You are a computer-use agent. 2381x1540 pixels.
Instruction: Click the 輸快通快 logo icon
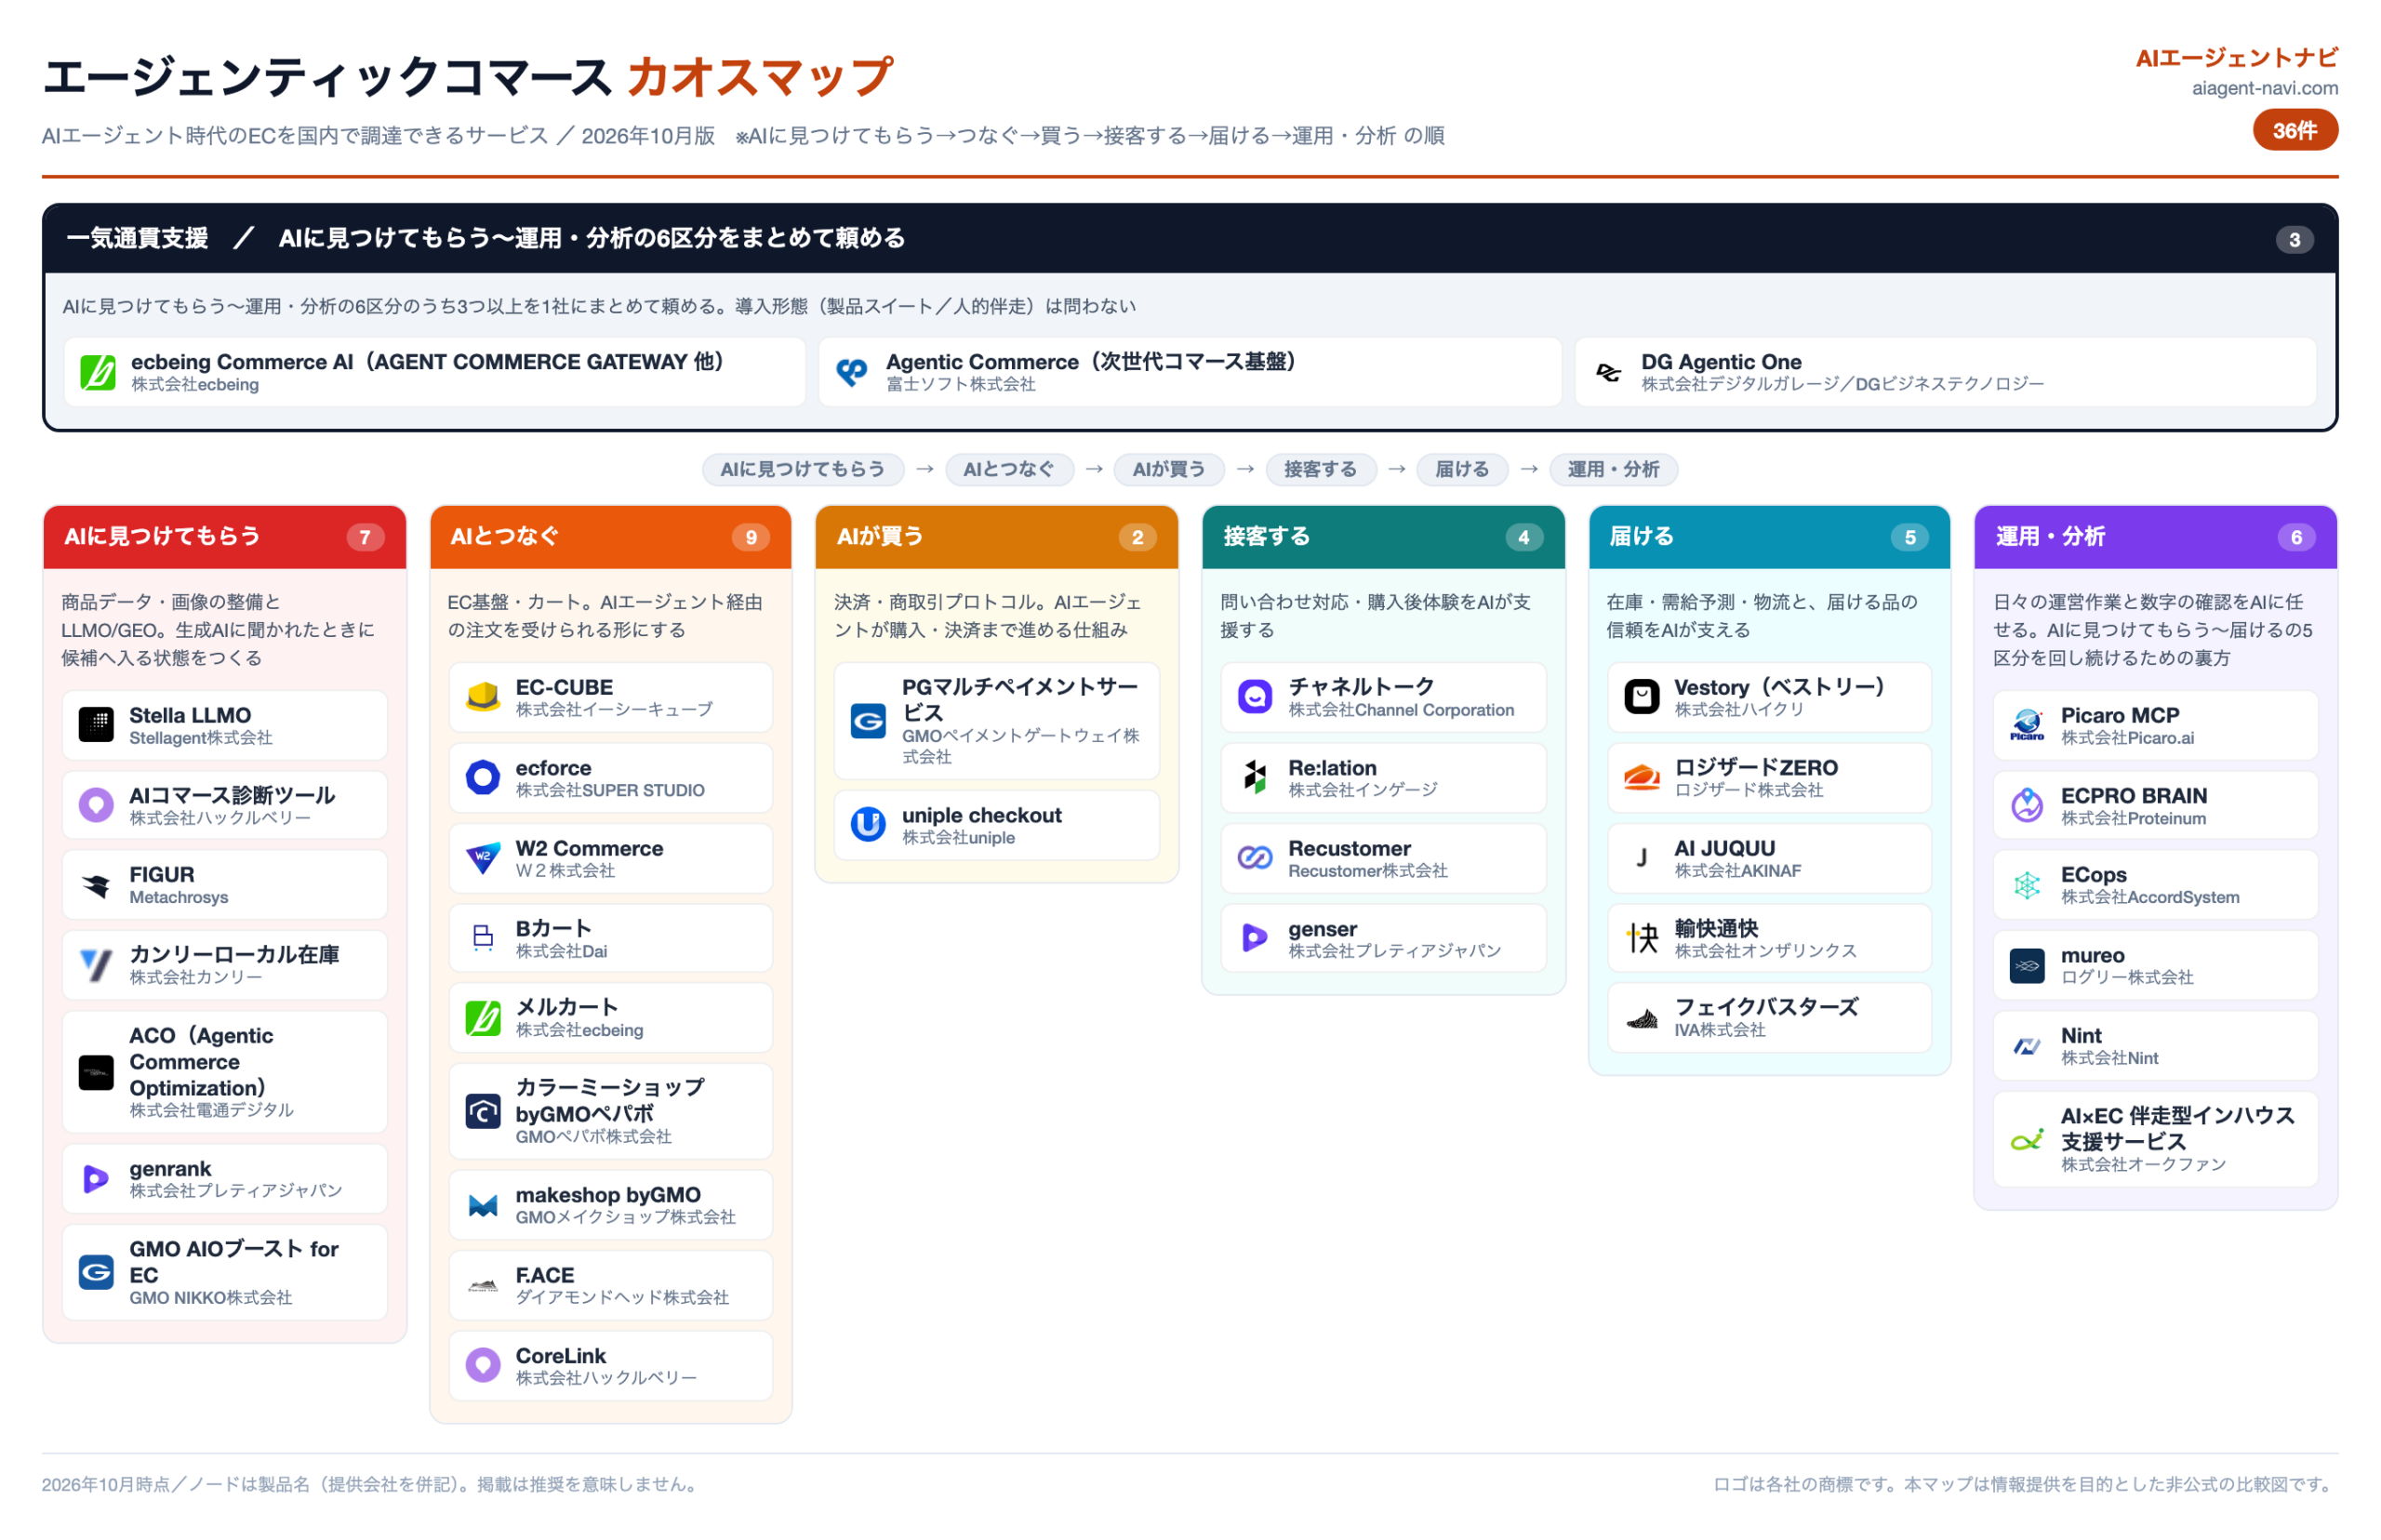[1641, 938]
